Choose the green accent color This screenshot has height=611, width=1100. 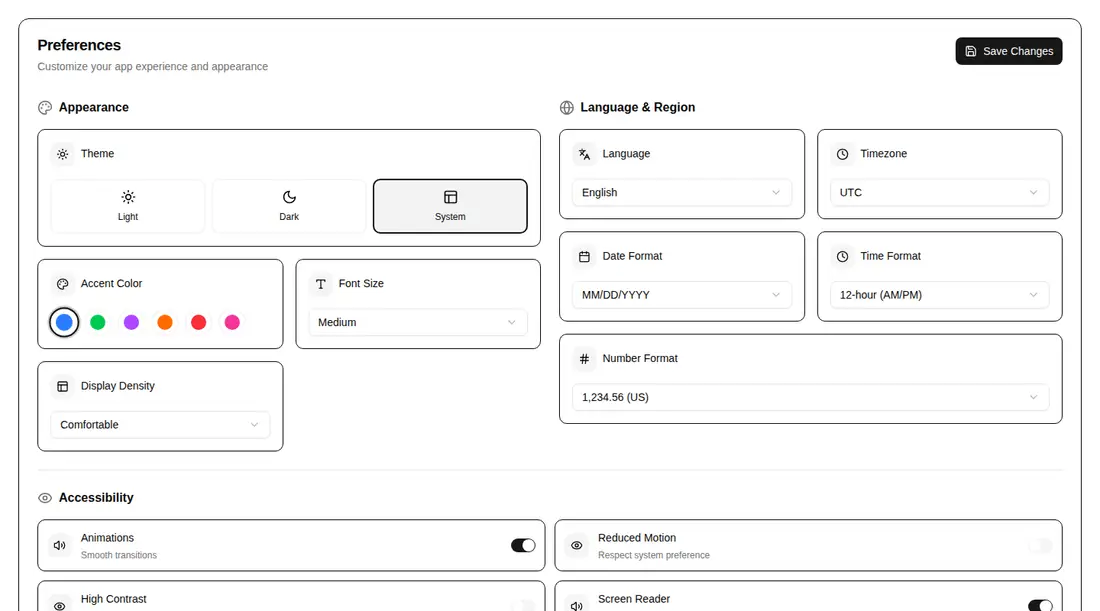98,322
